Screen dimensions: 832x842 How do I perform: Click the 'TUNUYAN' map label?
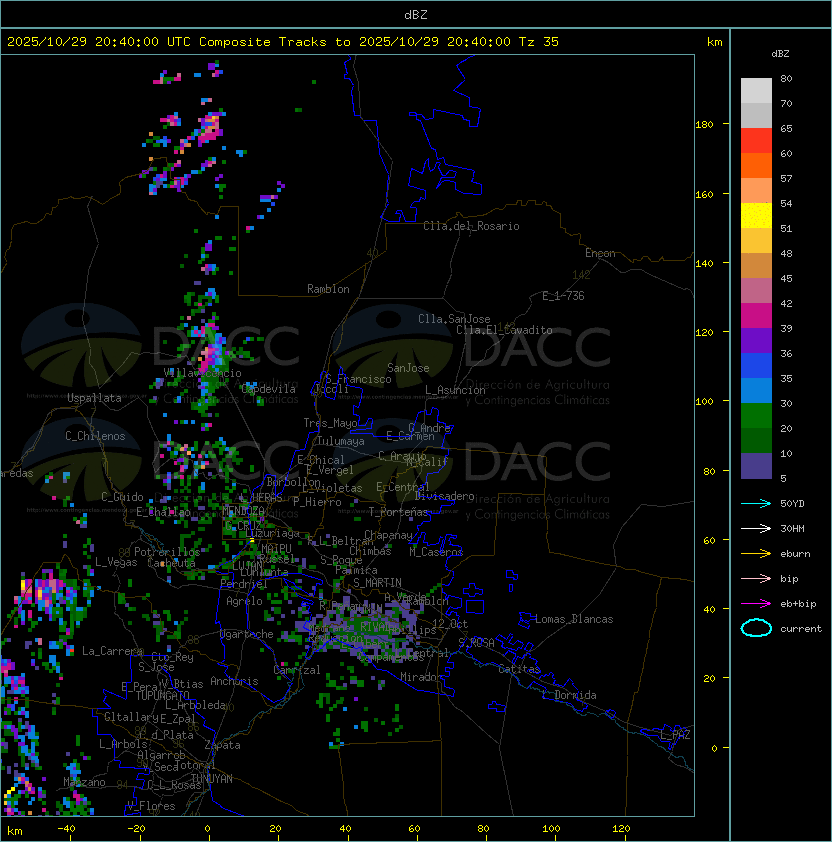coord(212,779)
